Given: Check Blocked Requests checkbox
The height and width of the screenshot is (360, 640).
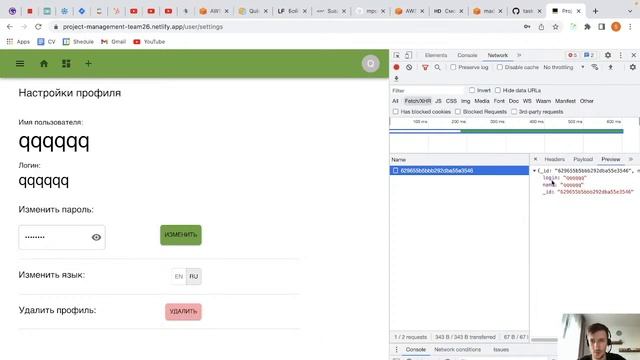Looking at the screenshot, I should click(458, 111).
